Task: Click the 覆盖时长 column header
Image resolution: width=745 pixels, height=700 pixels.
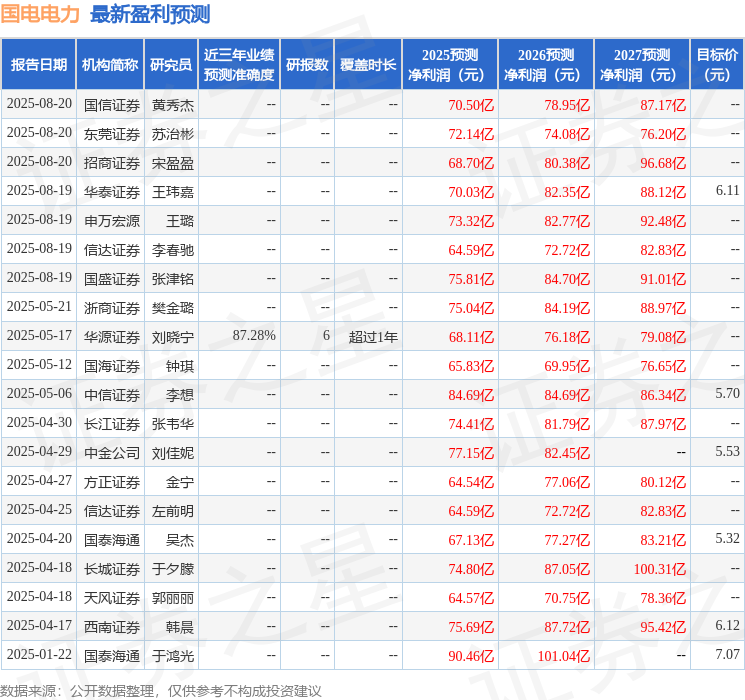Action: pyautogui.click(x=368, y=65)
